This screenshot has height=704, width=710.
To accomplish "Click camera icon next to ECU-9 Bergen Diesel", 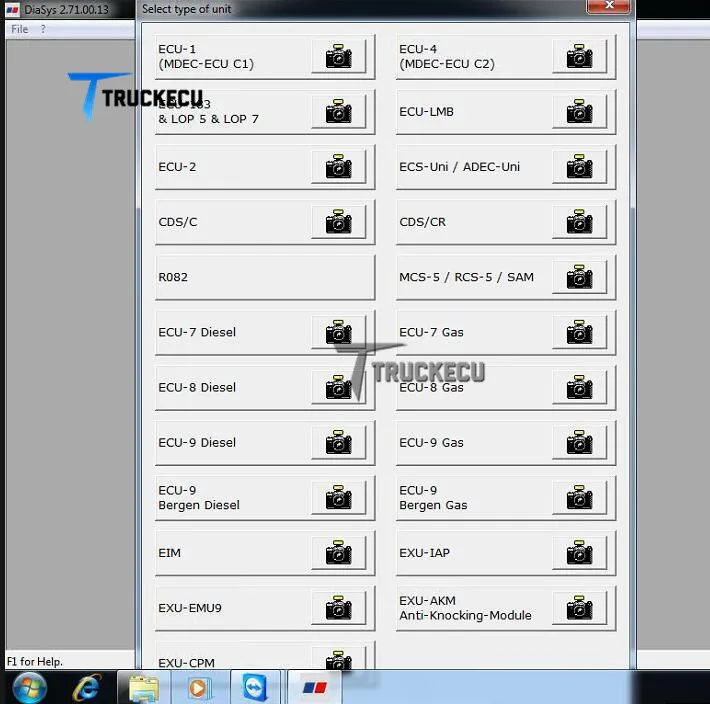I will (x=338, y=498).
